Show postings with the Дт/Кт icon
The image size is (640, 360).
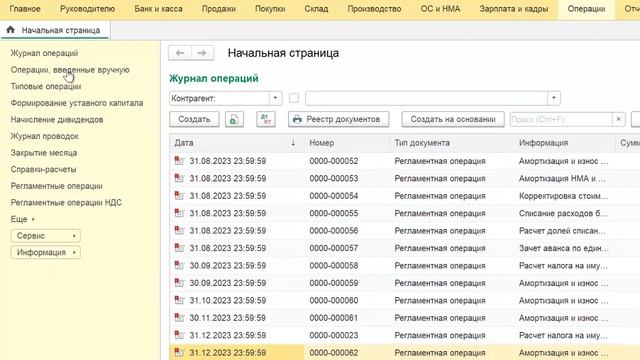click(x=266, y=119)
